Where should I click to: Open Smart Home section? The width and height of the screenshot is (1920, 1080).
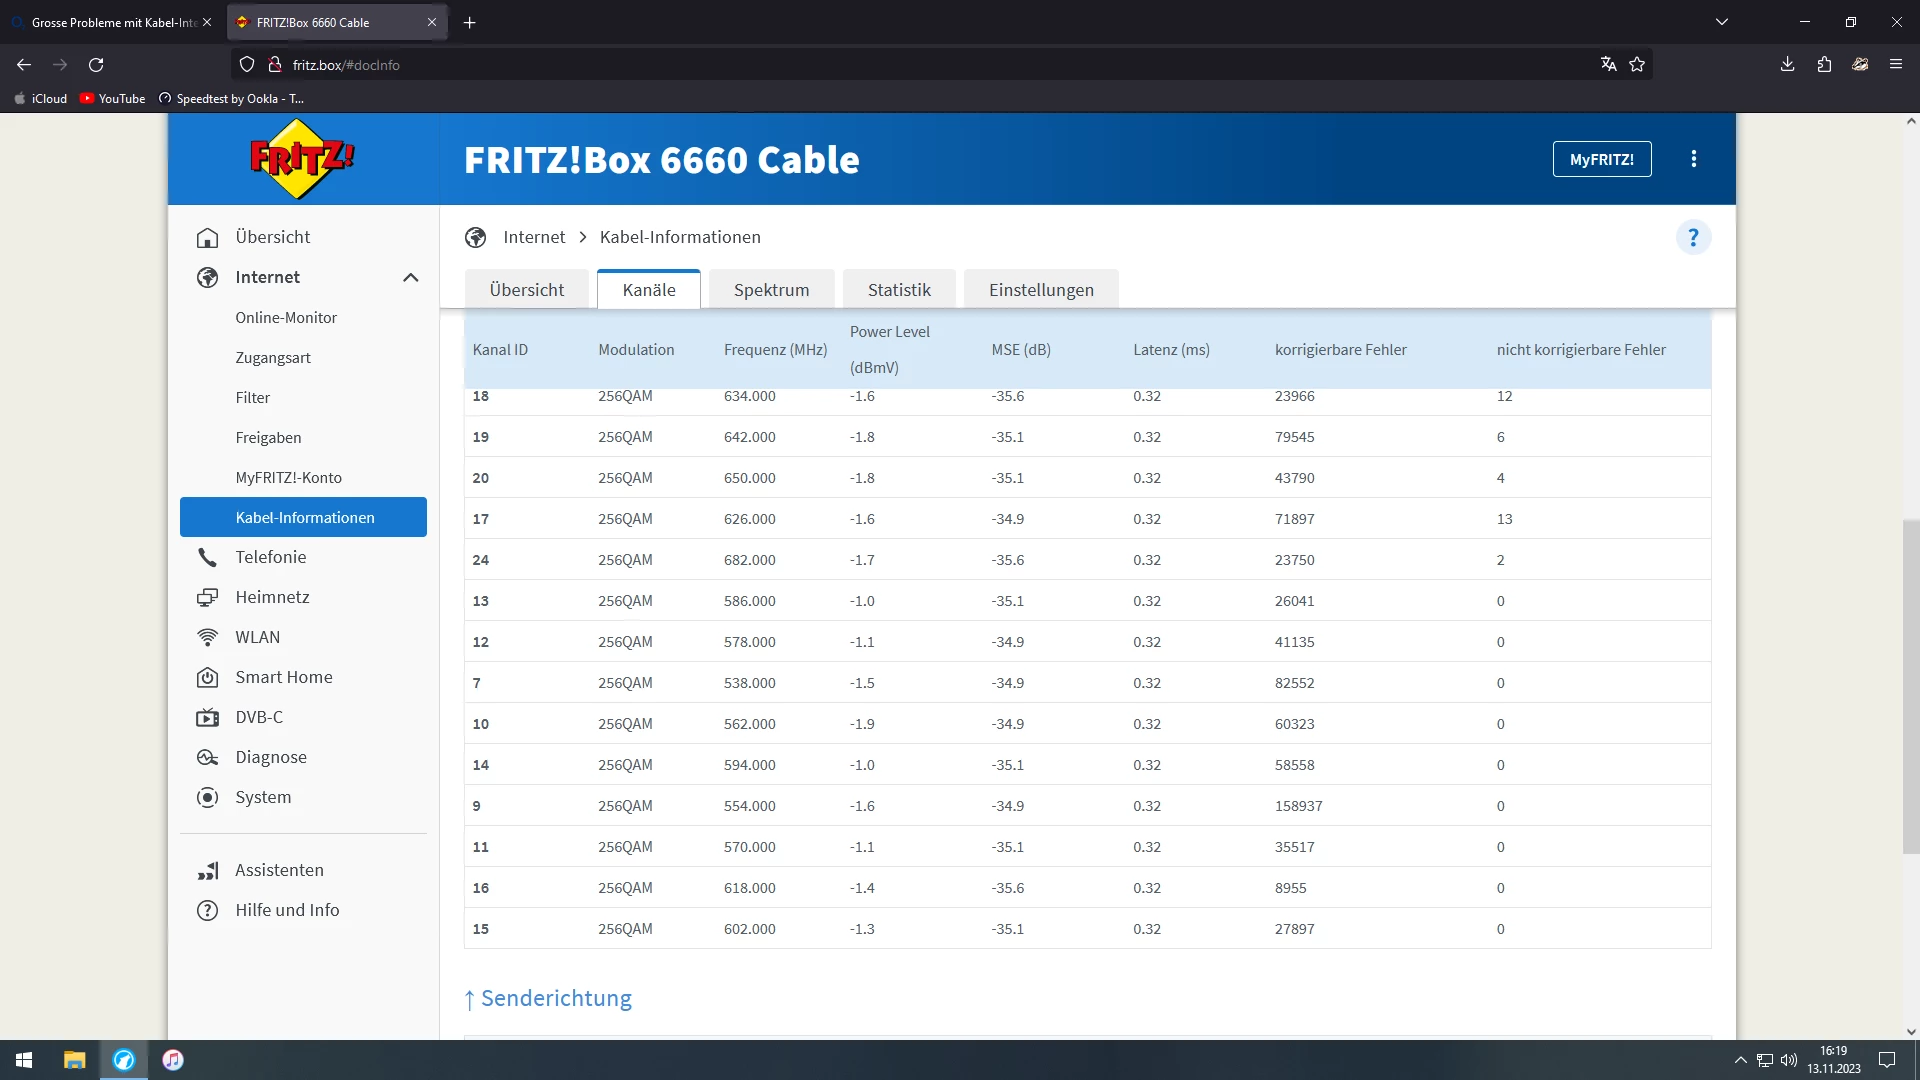(x=283, y=677)
